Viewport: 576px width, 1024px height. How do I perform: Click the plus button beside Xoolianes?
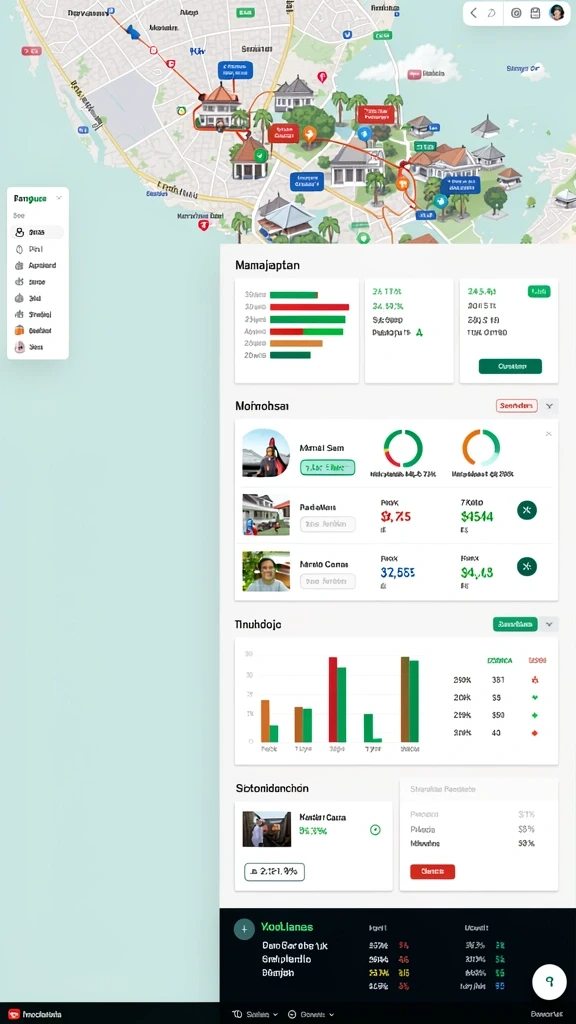click(x=244, y=929)
